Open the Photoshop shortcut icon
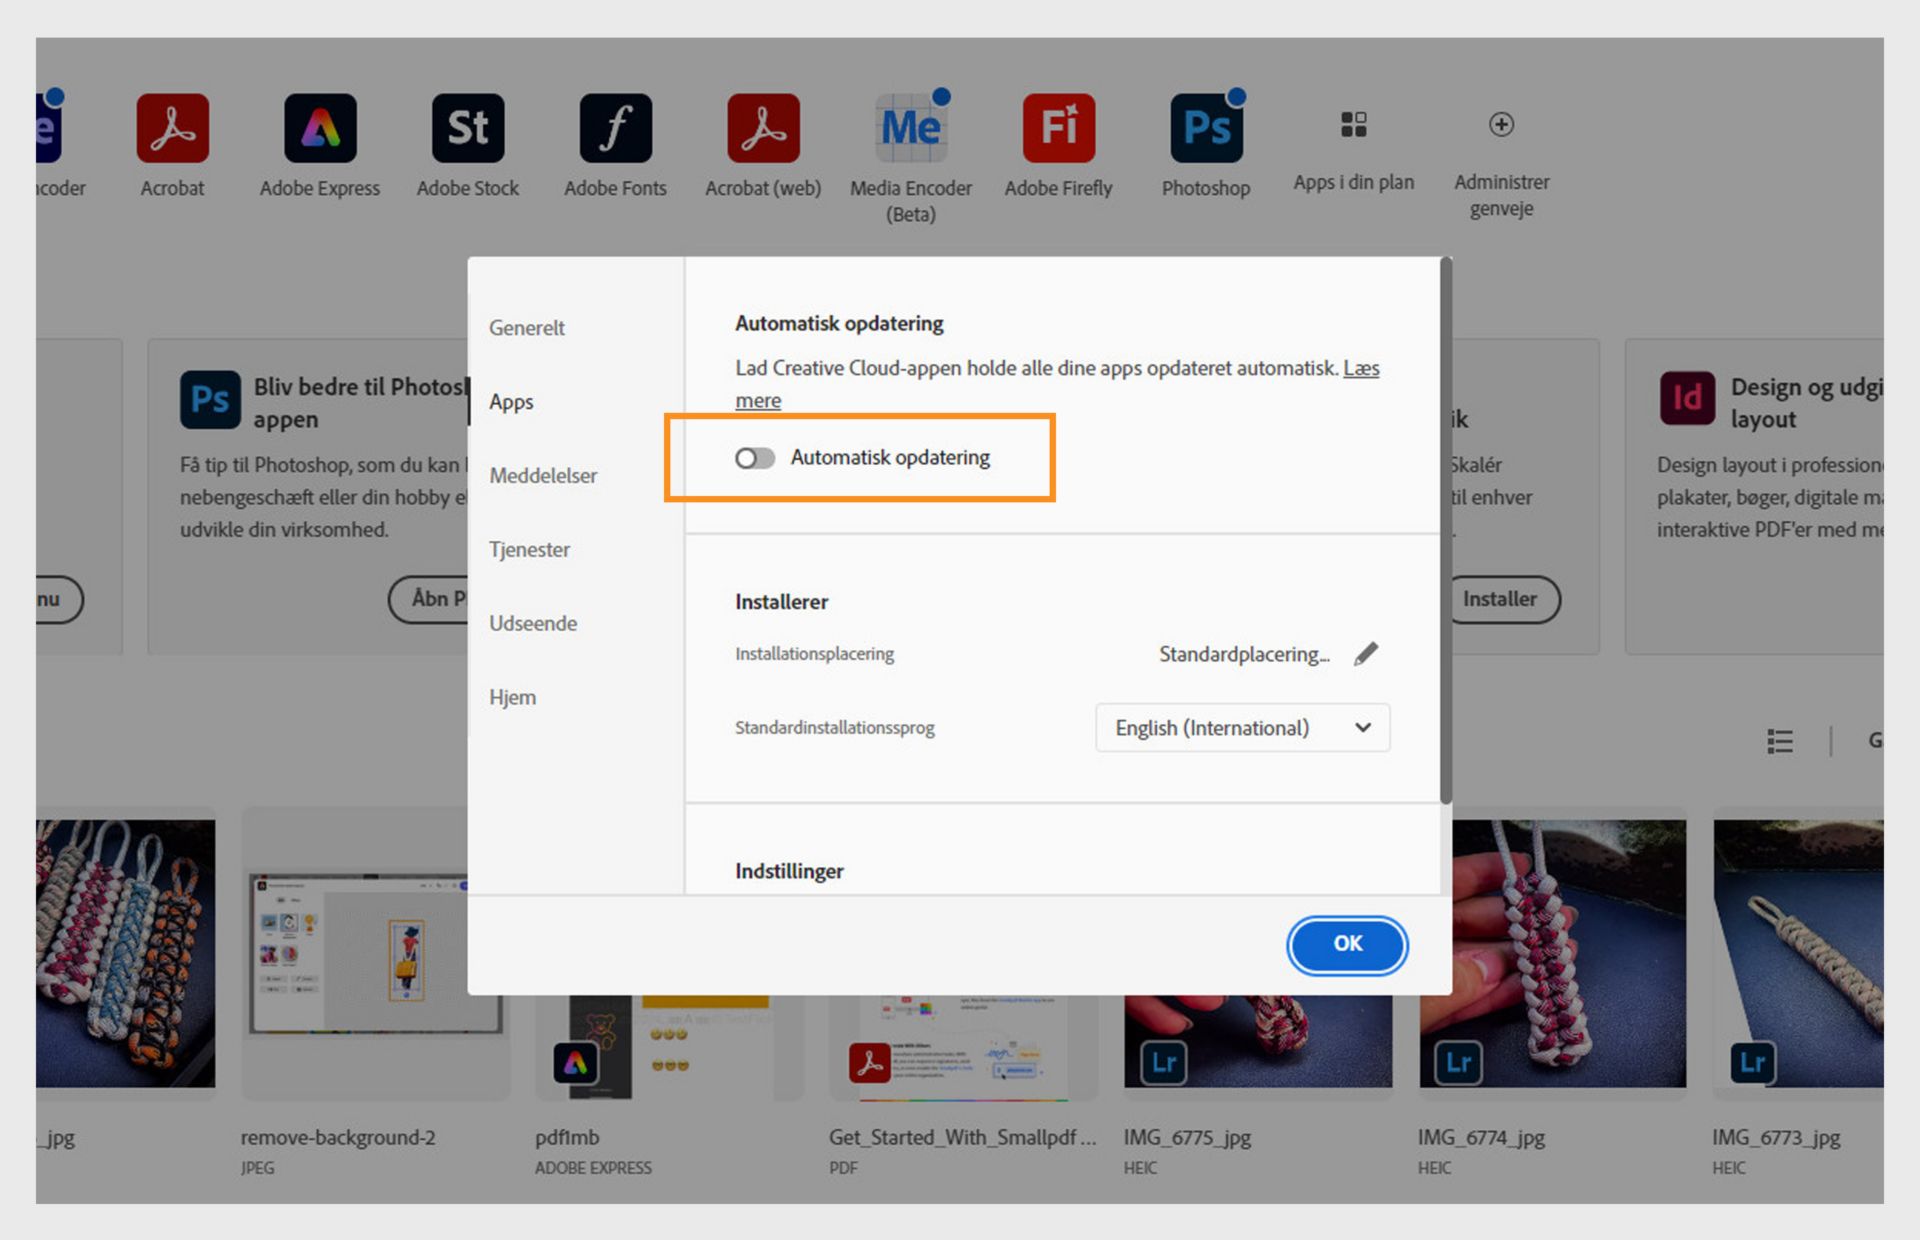1920x1240 pixels. click(1206, 129)
